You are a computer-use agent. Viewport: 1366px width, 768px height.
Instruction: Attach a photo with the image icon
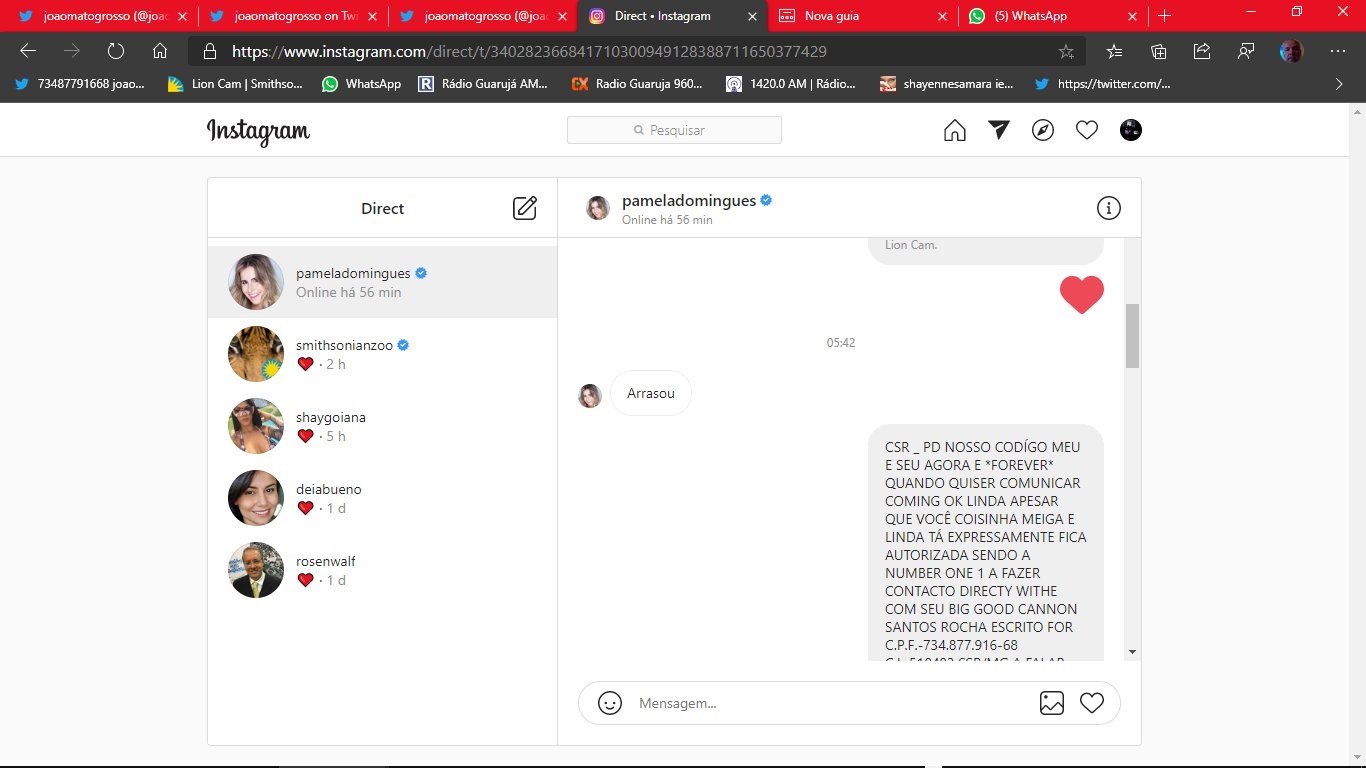click(x=1052, y=703)
